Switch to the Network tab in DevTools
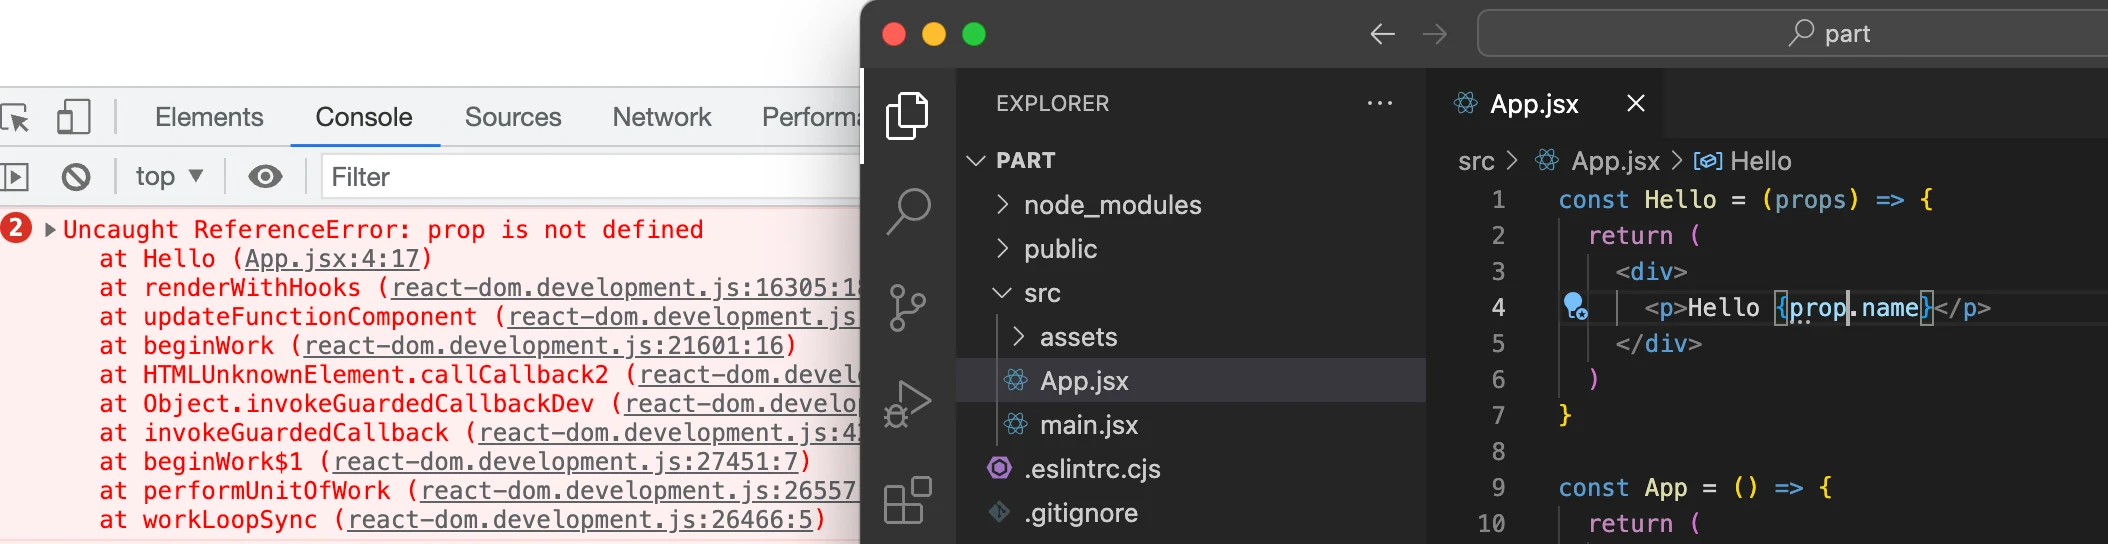Image resolution: width=2108 pixels, height=544 pixels. [x=662, y=117]
